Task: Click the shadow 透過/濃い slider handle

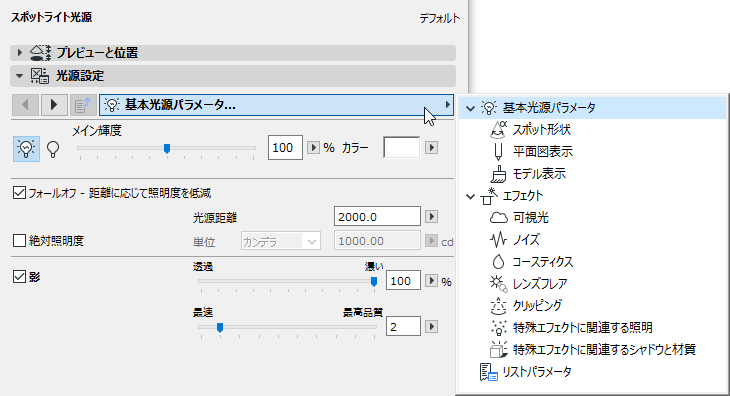Action: click(373, 282)
